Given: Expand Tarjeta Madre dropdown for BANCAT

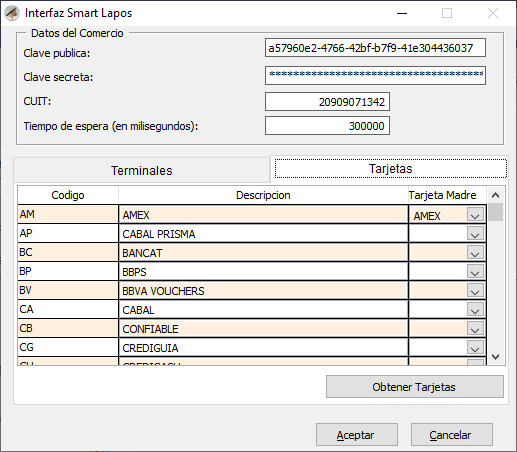Looking at the screenshot, I should [x=475, y=253].
